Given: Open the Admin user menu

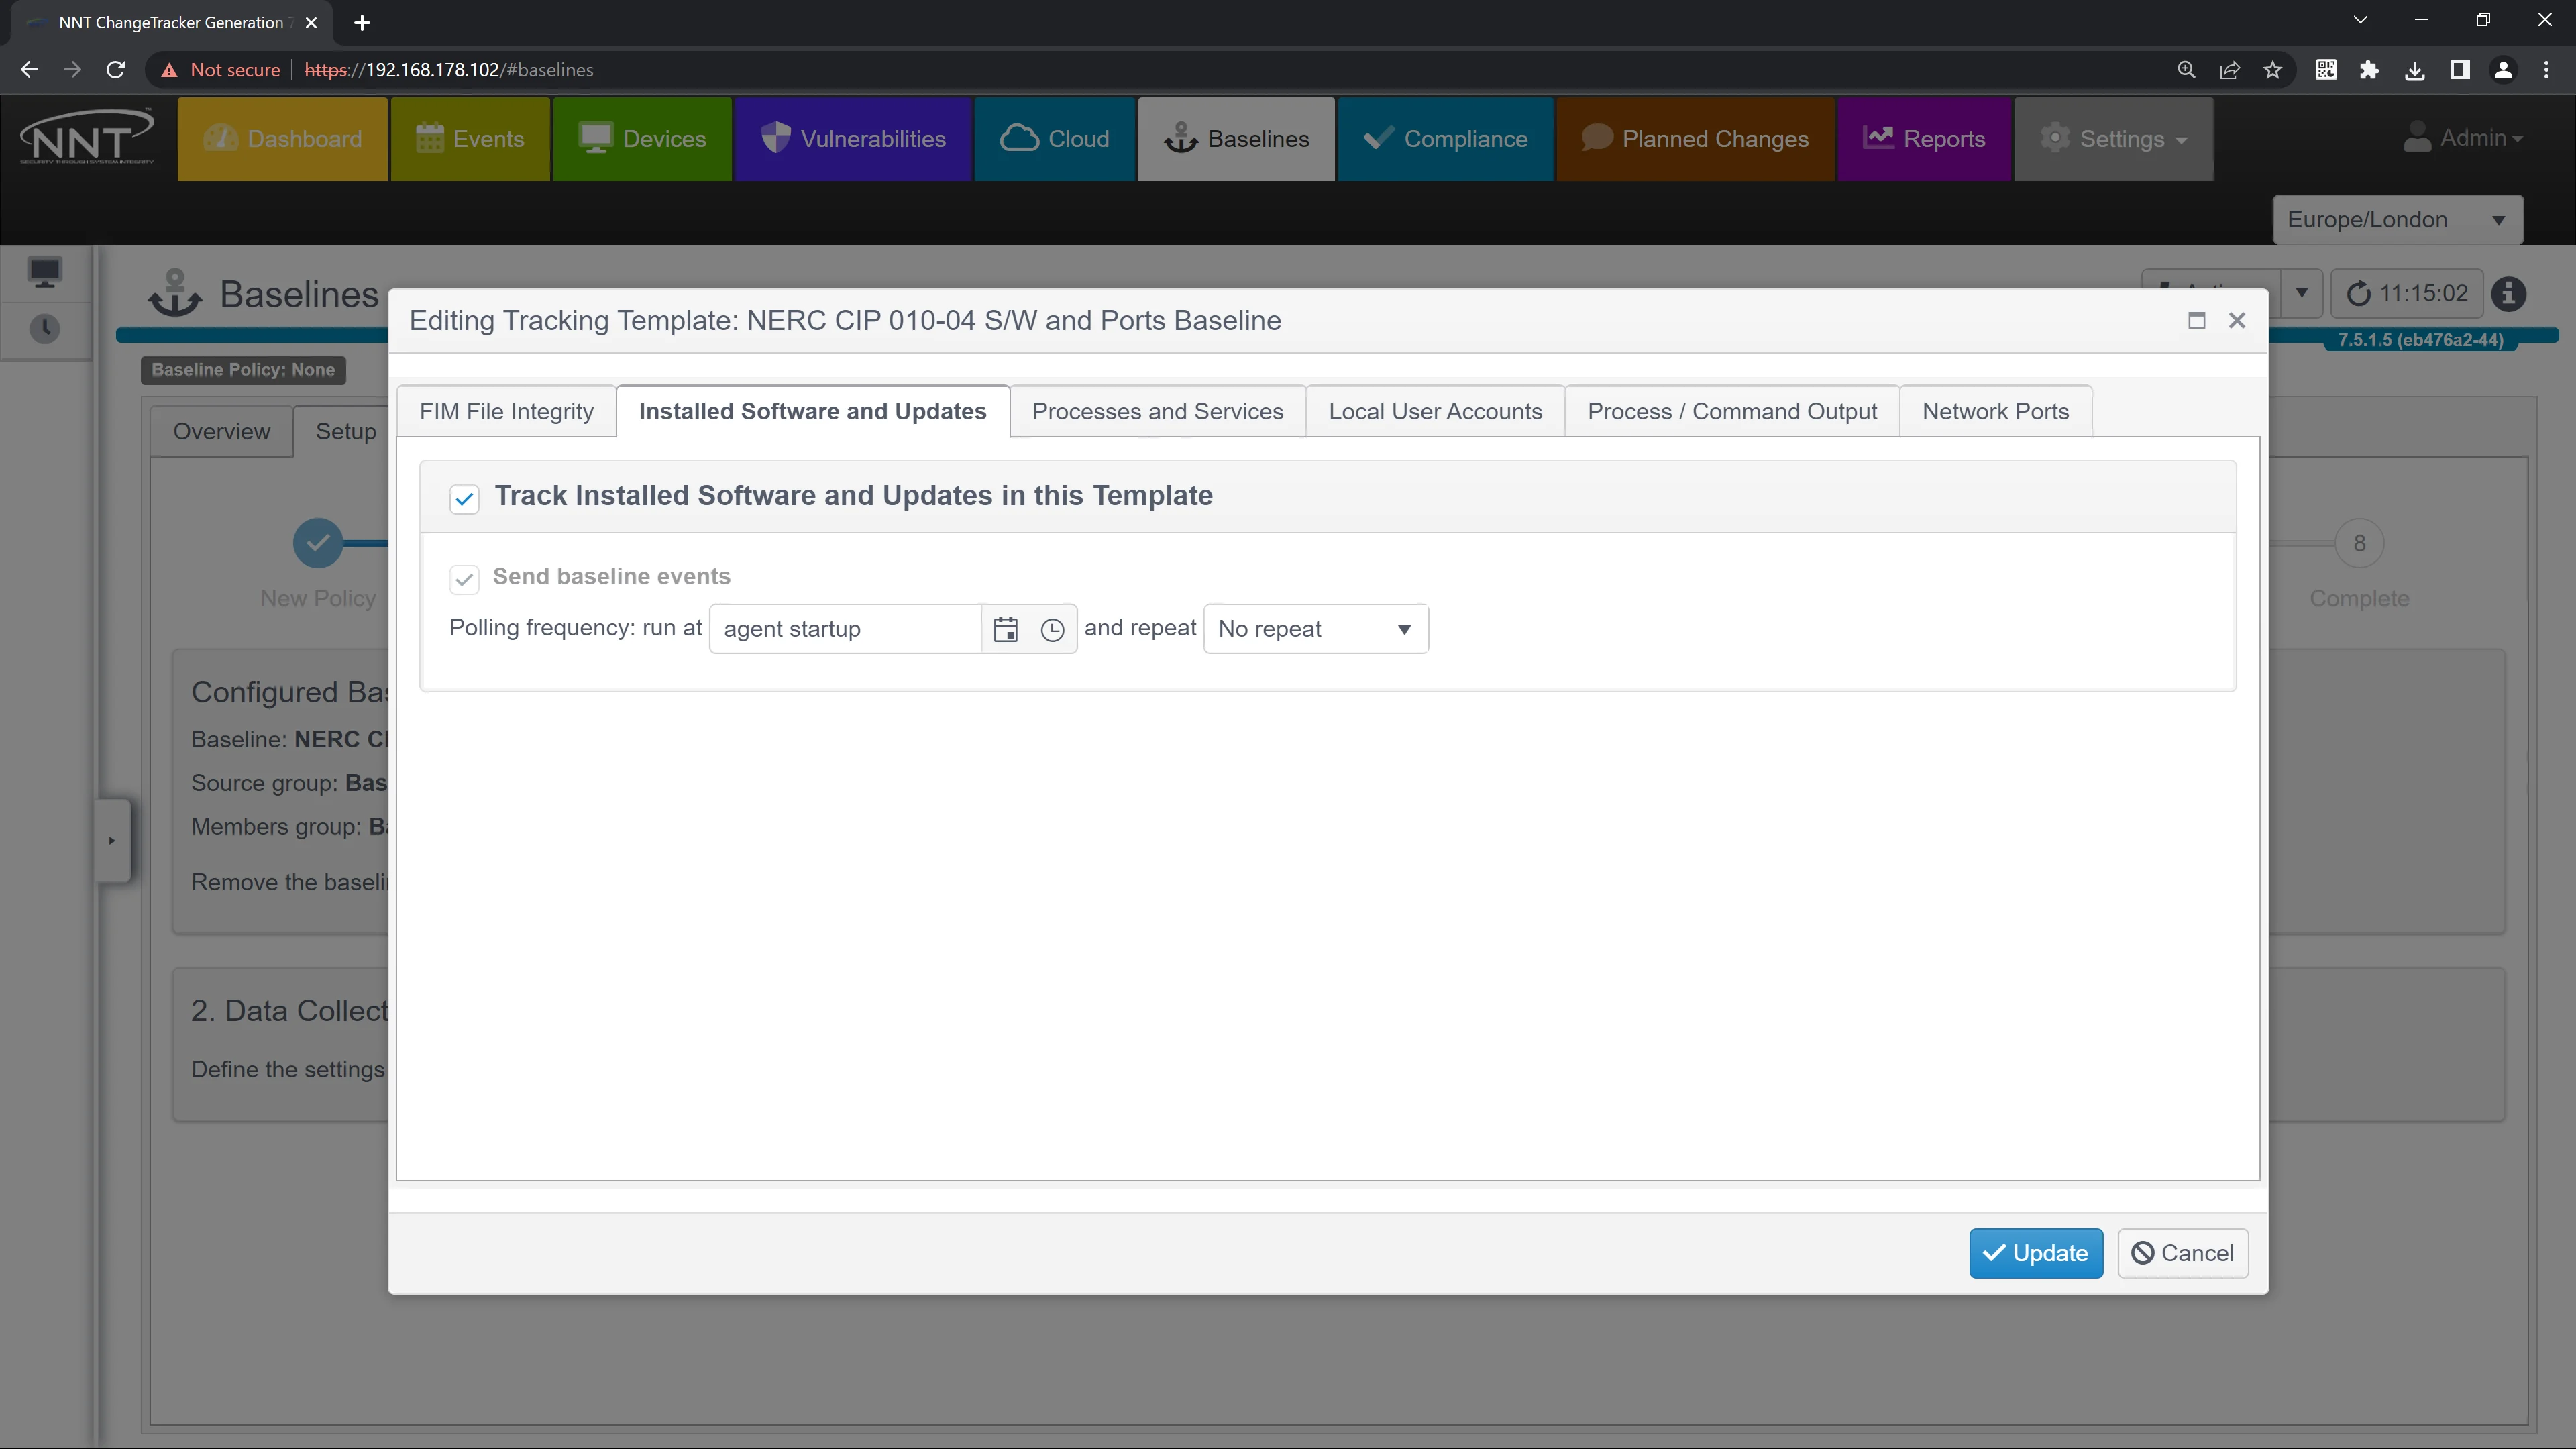Looking at the screenshot, I should [2463, 138].
